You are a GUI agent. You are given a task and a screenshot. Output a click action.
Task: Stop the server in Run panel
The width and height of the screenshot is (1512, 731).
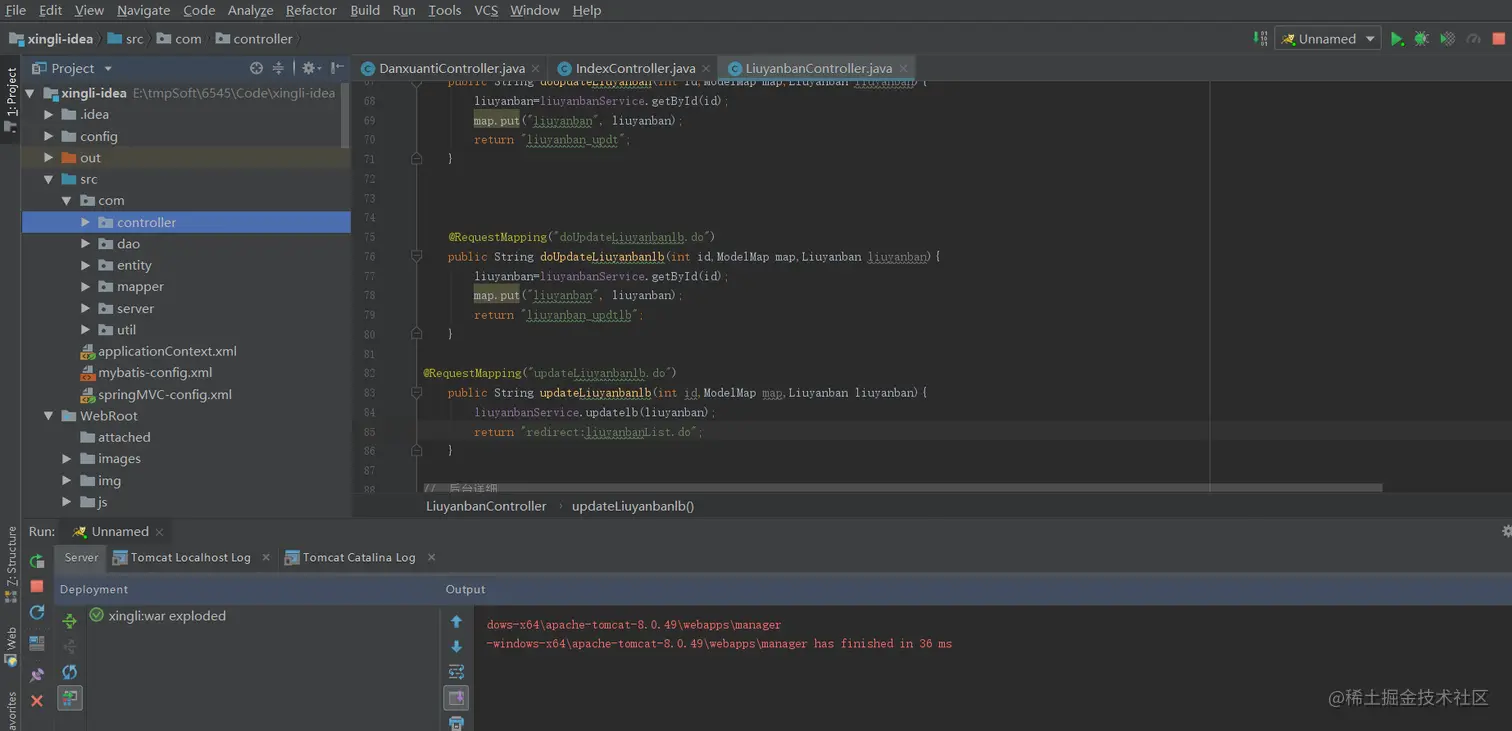click(x=37, y=586)
